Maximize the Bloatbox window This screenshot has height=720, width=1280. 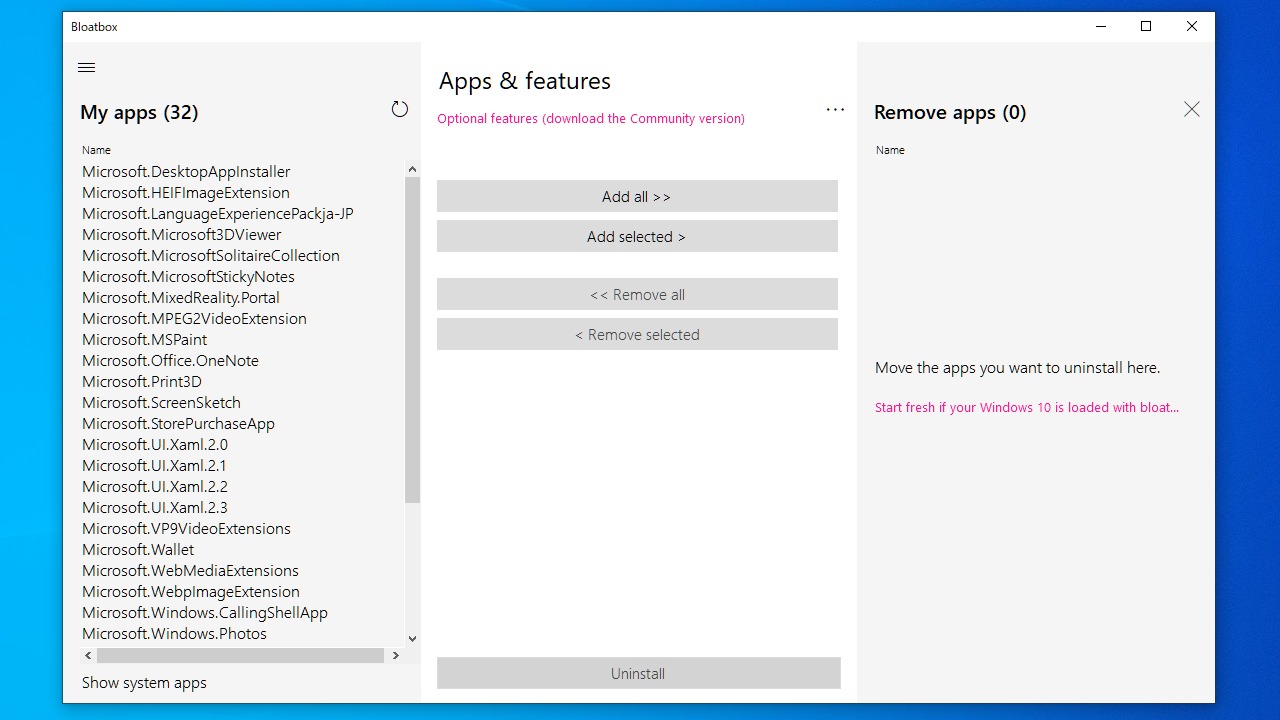click(1146, 27)
